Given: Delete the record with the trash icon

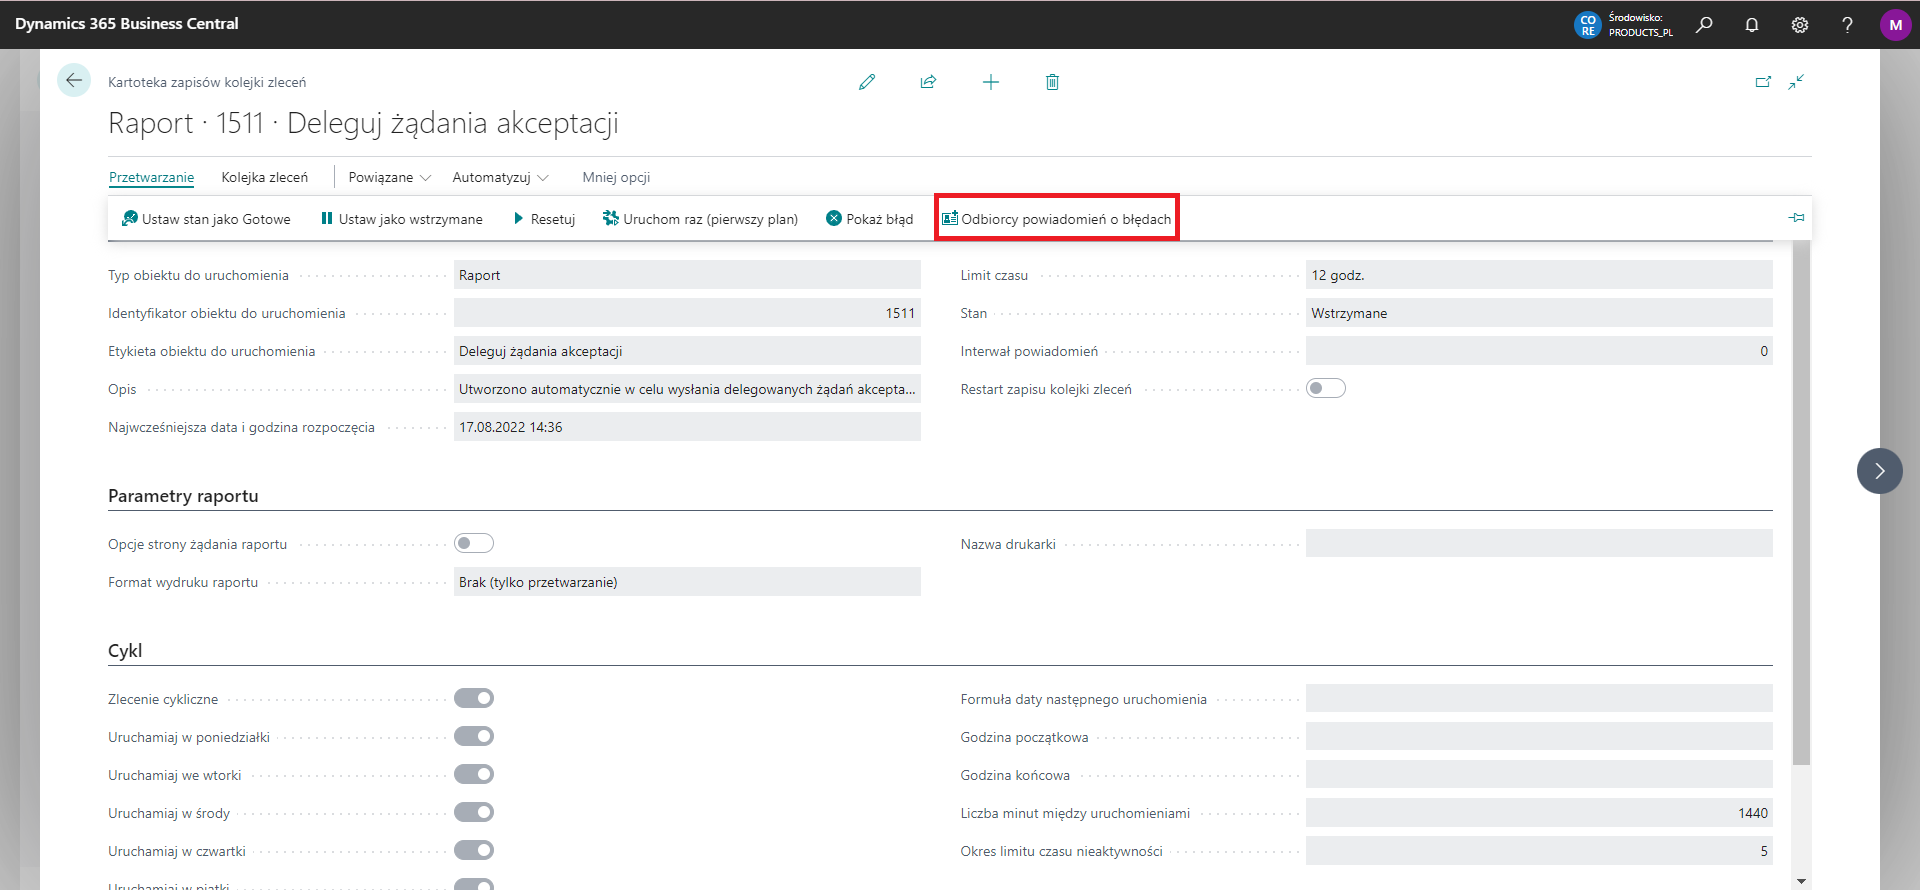Looking at the screenshot, I should (1052, 82).
